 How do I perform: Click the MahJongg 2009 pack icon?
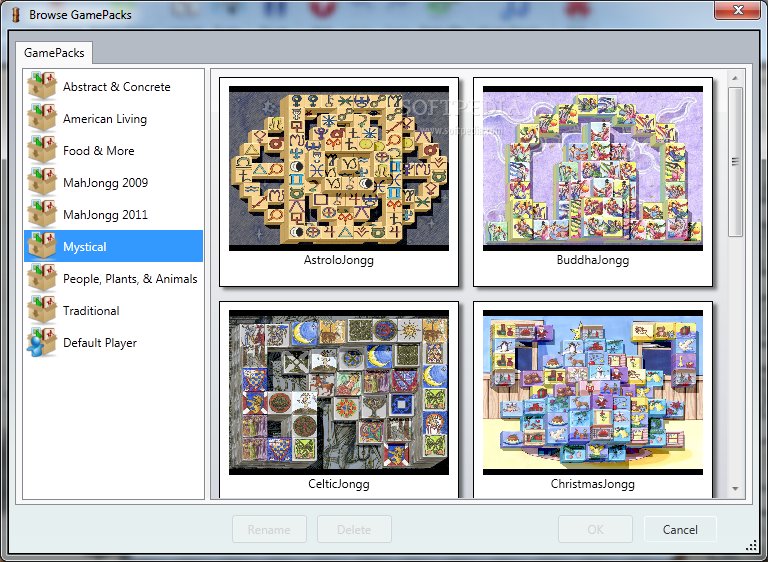[x=42, y=182]
